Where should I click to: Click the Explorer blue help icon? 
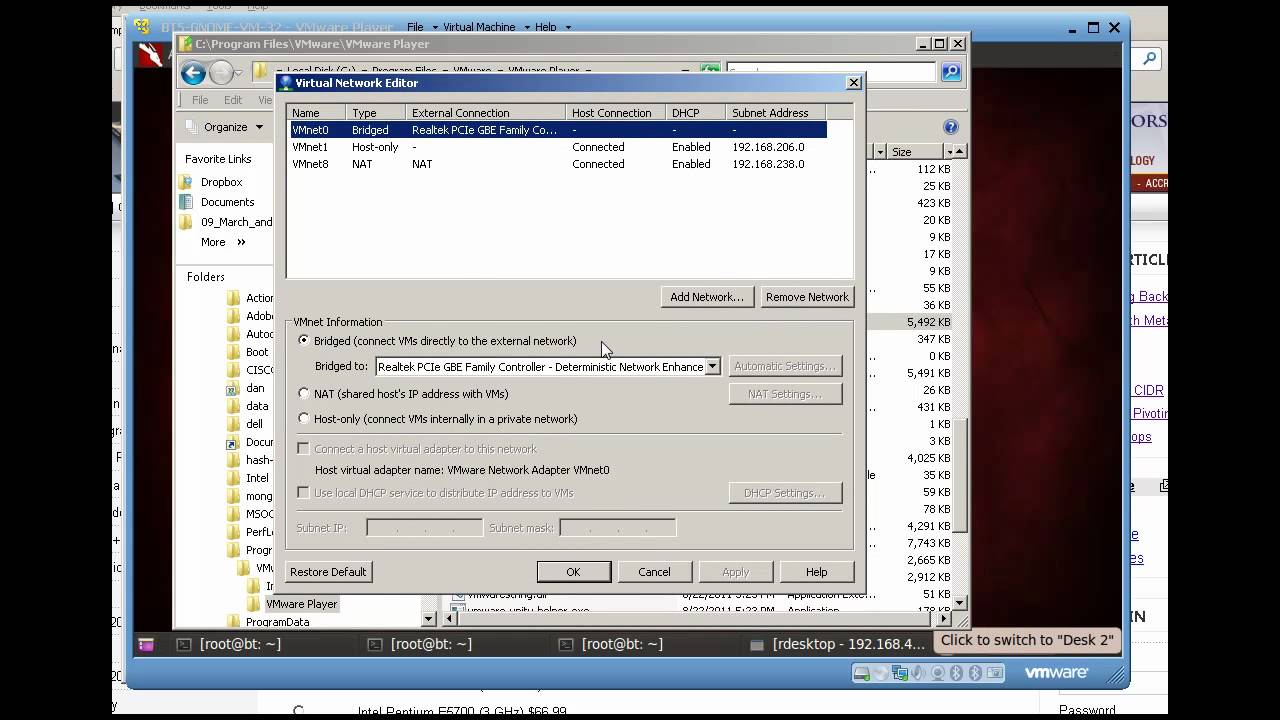tap(951, 127)
